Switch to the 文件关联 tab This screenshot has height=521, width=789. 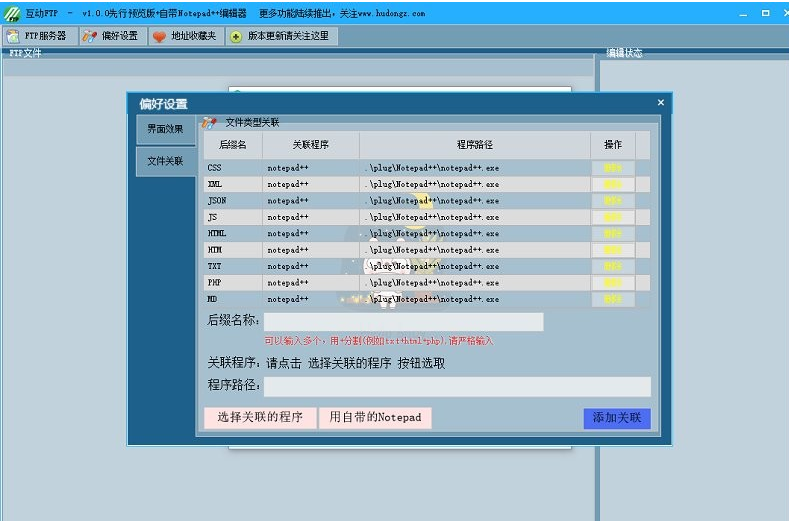point(166,161)
